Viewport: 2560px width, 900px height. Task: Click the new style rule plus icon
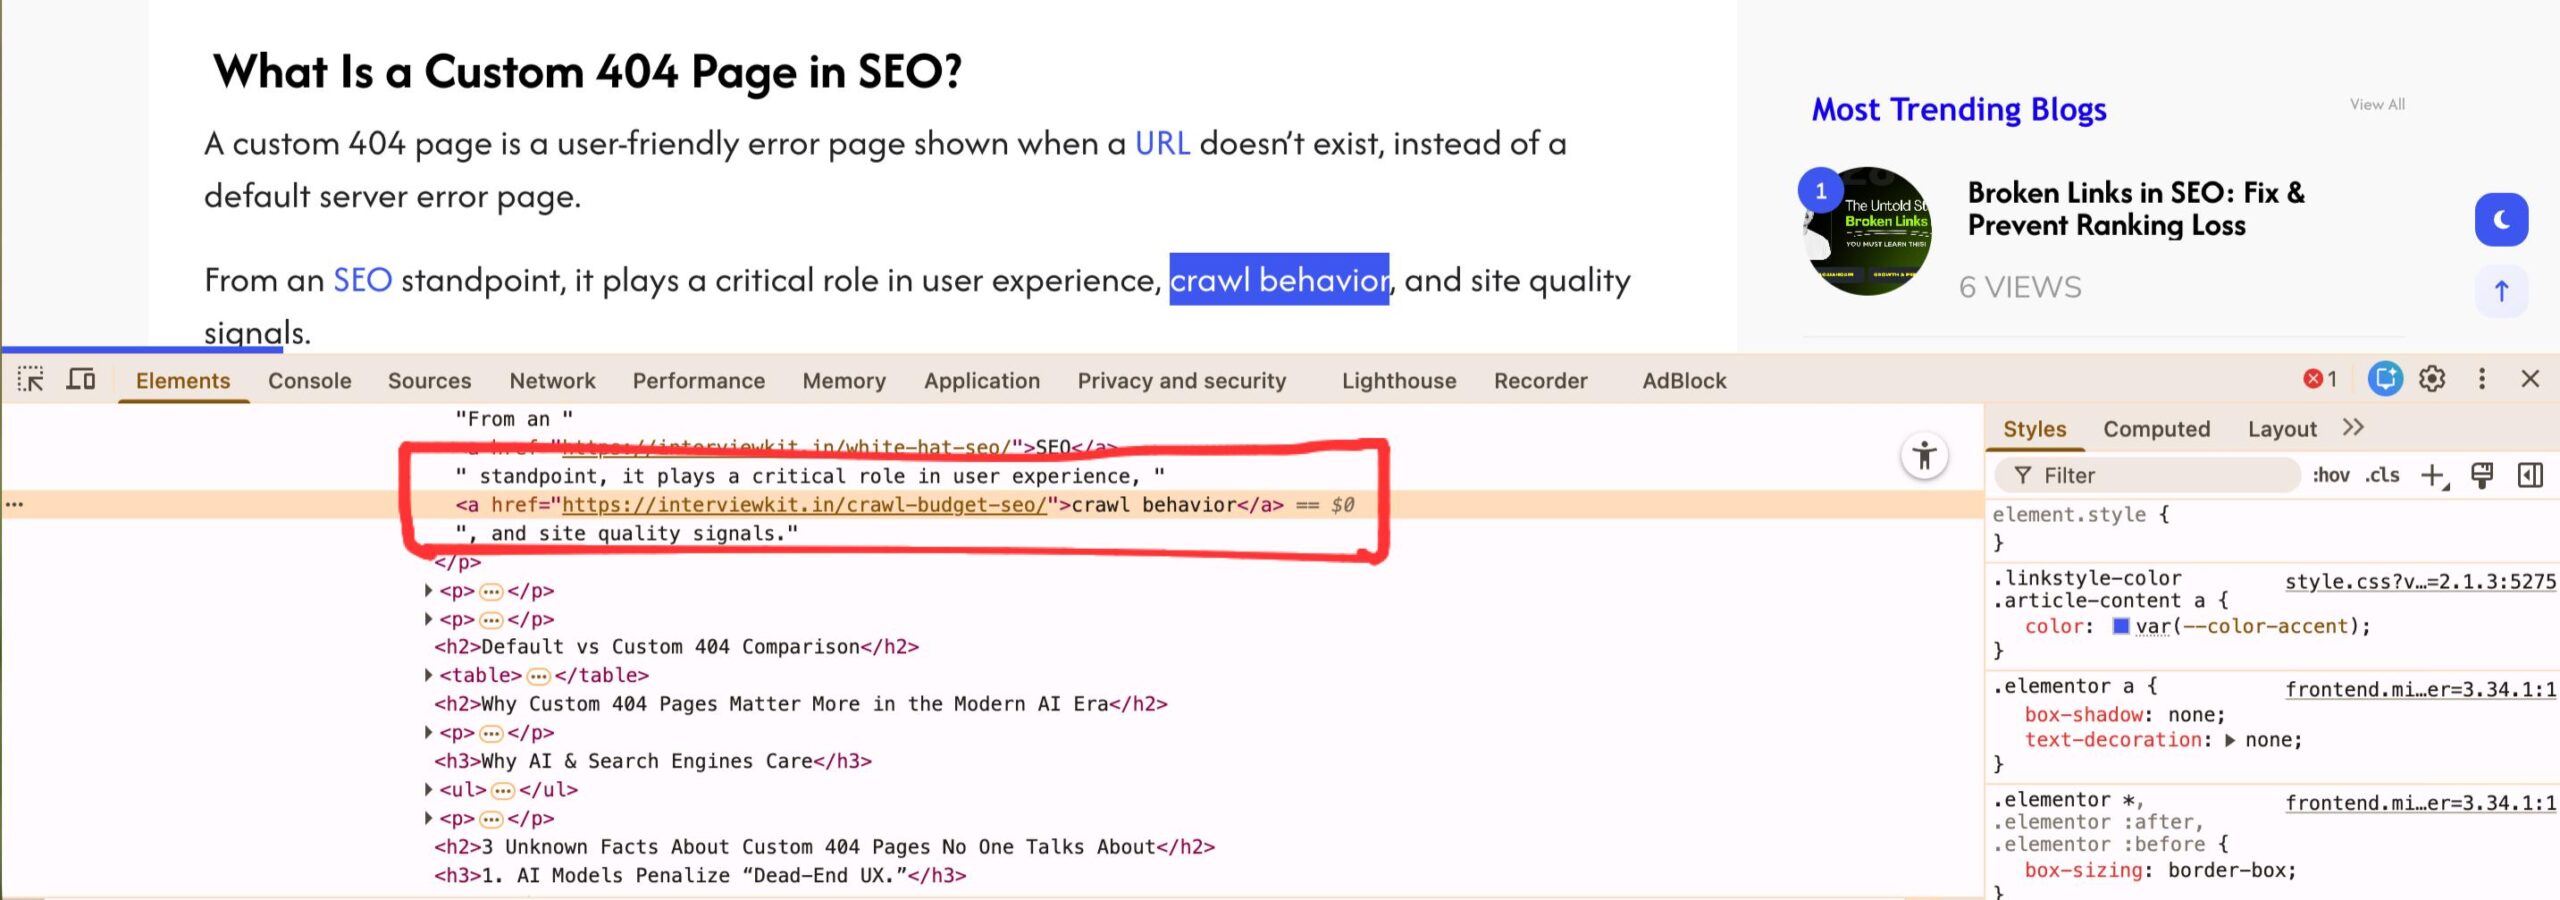pos(2432,476)
